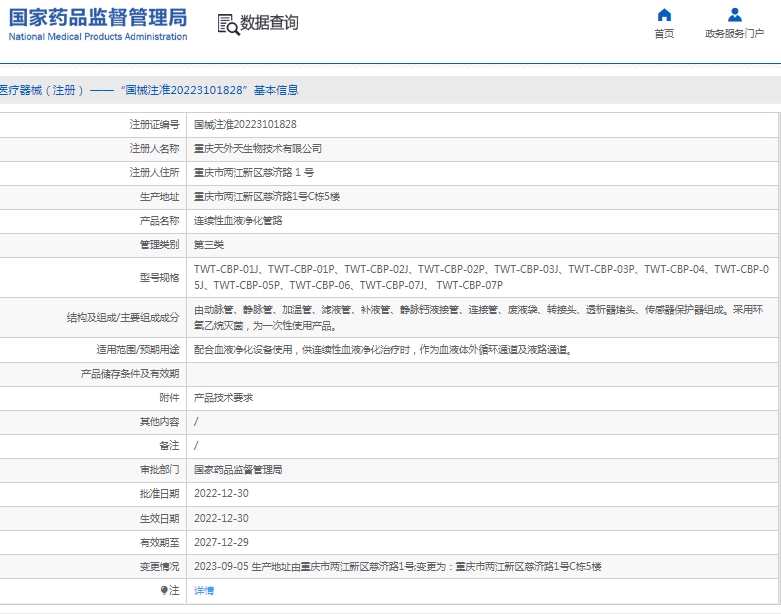
Task: Click the 首页 text link
Action: point(664,33)
